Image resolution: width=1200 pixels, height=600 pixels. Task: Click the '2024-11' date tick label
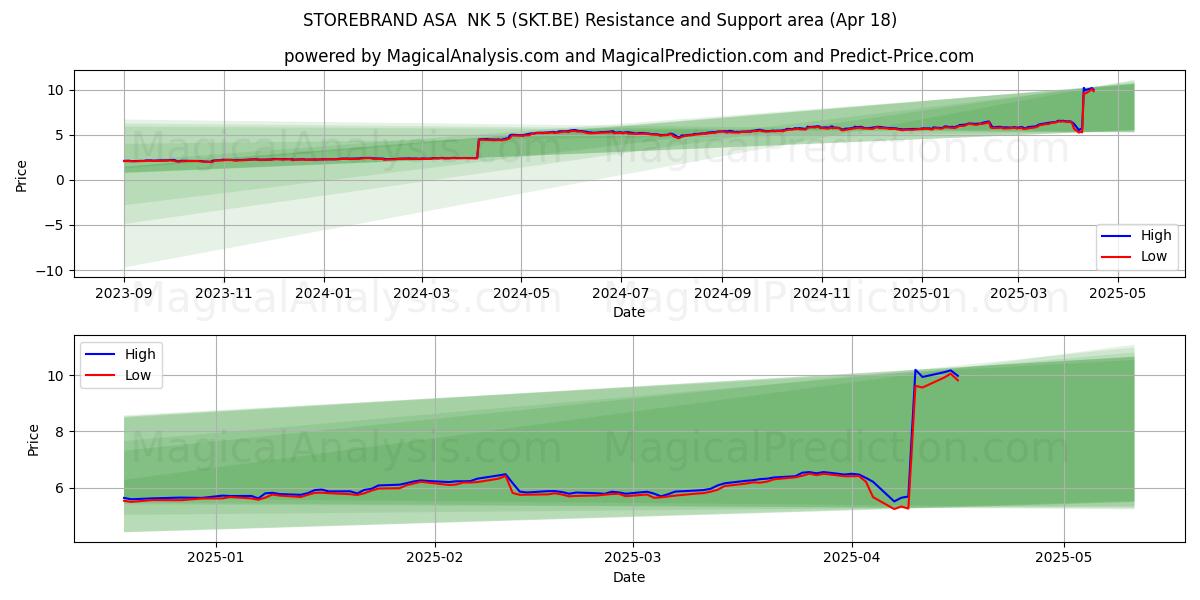click(x=821, y=295)
